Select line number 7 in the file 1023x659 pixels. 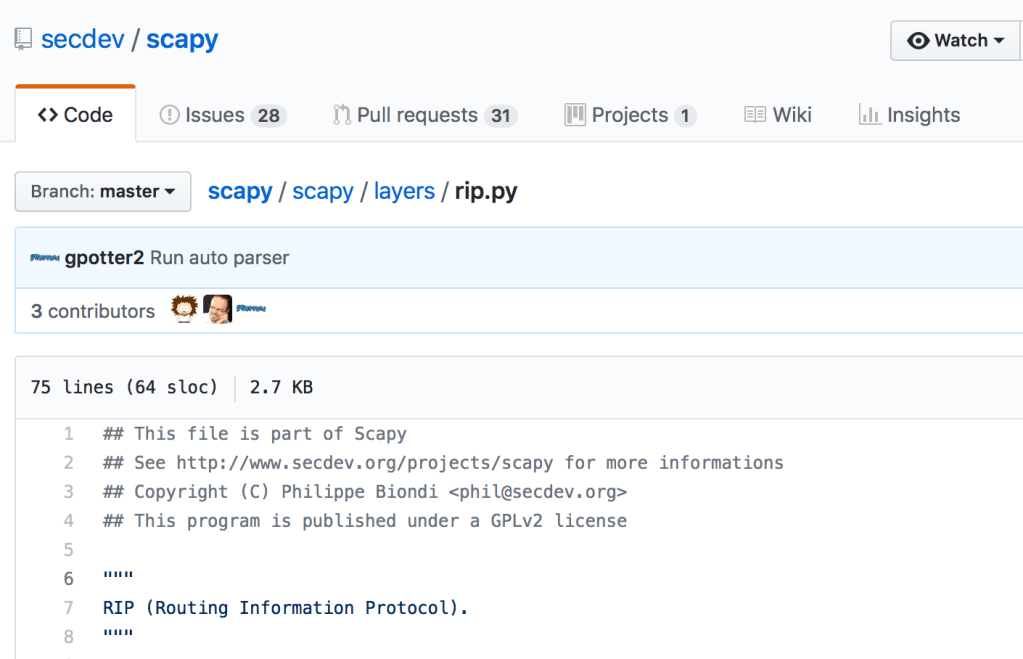67,607
